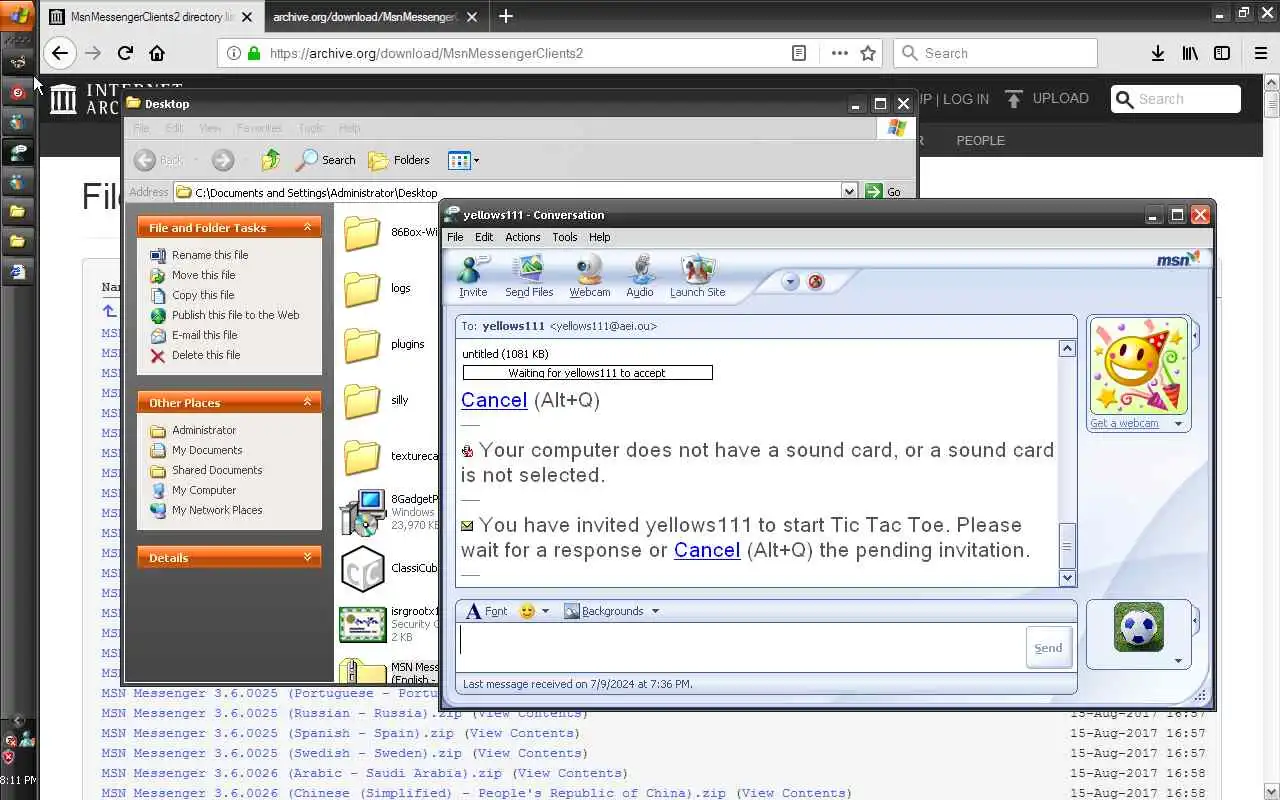Click Explorer Up folder icon

pos(270,160)
